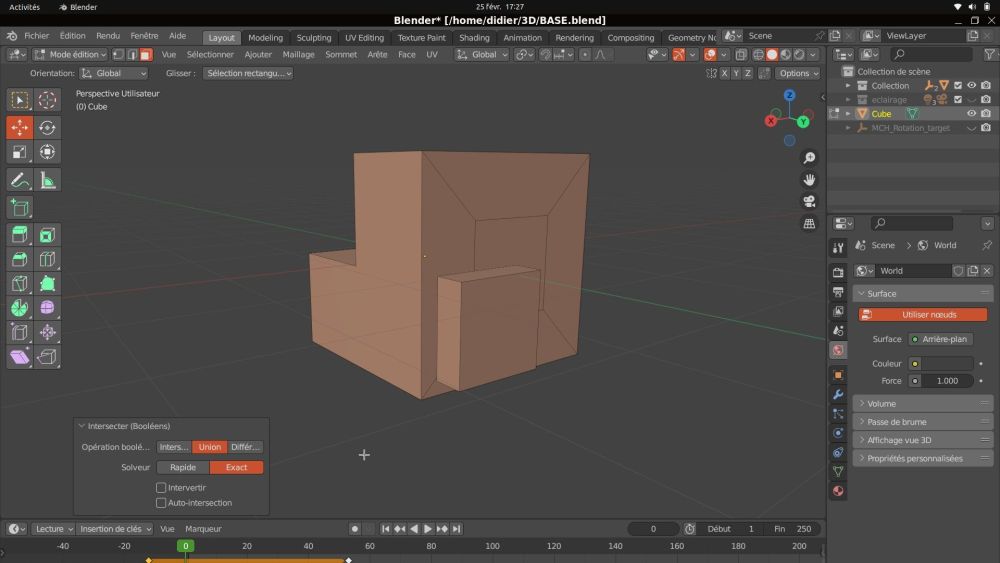Viewport: 1000px width, 563px height.
Task: Toggle X axis mirror button
Action: click(724, 73)
